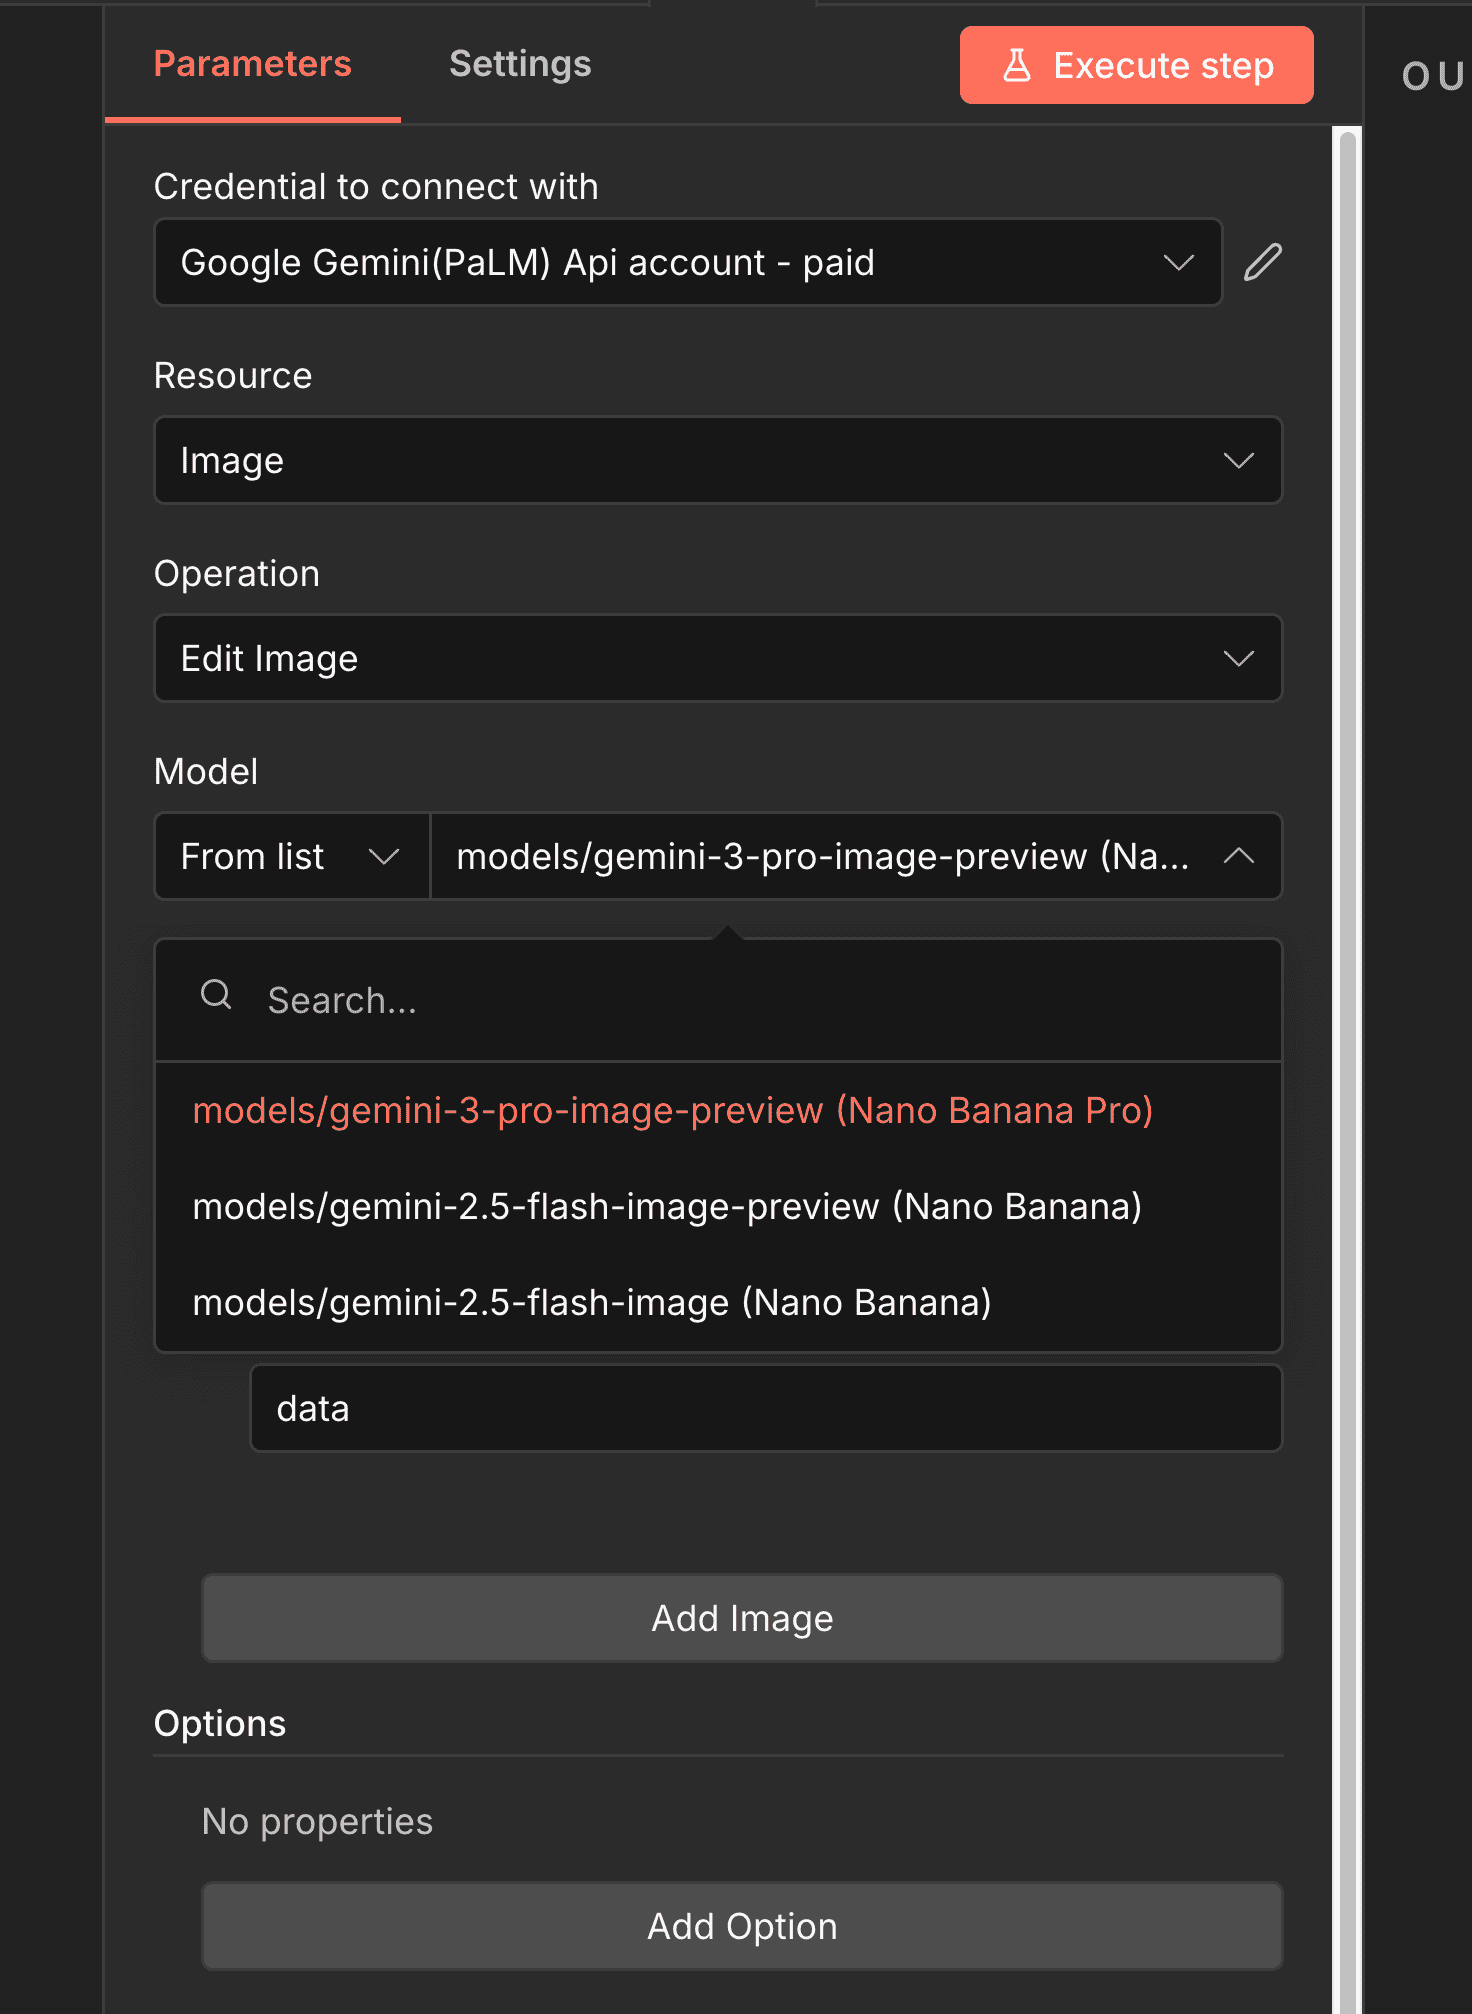Open the Operation dropdown showing Edit Image

[718, 658]
